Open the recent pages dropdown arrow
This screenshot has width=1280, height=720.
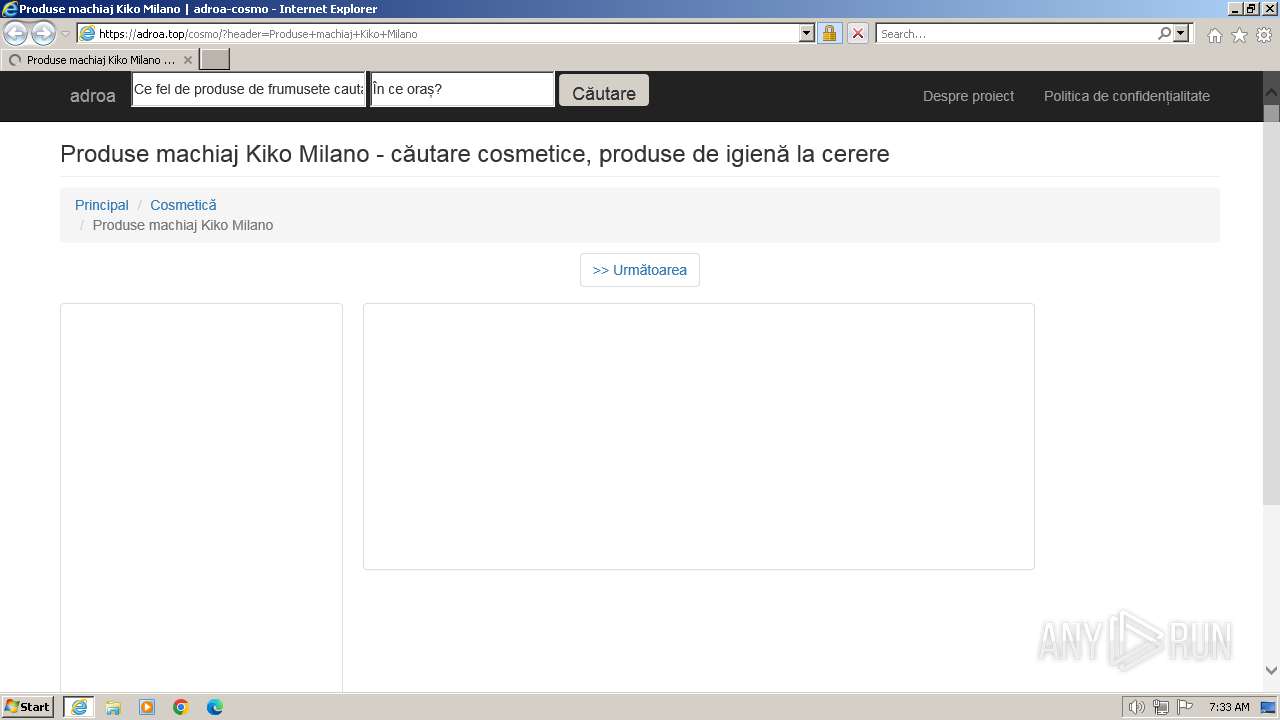coord(65,34)
